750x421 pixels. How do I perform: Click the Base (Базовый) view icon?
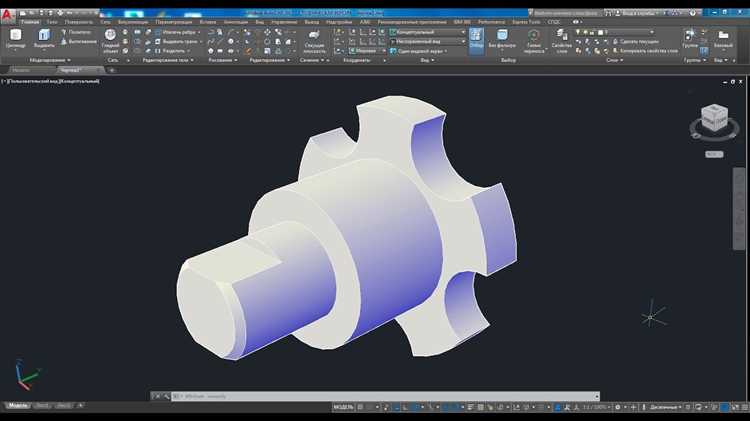(x=723, y=39)
